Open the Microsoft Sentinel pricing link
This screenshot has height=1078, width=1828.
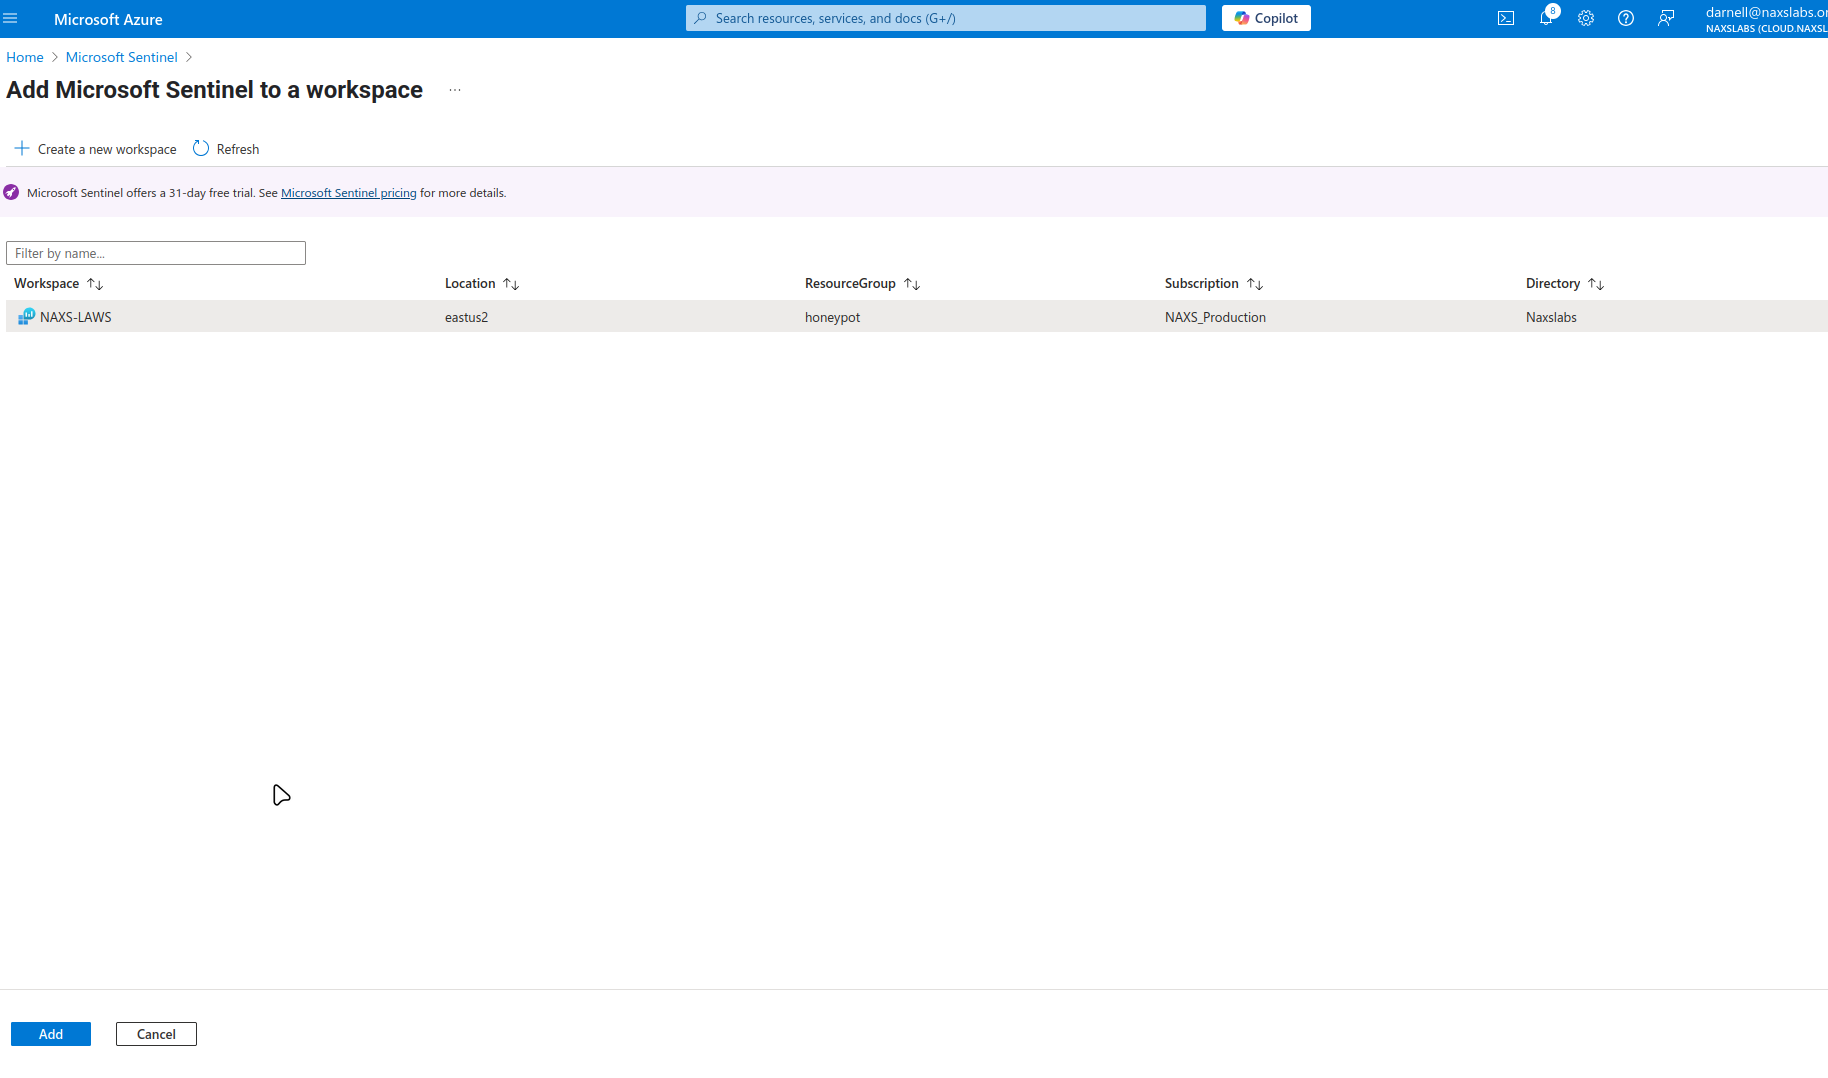(349, 193)
